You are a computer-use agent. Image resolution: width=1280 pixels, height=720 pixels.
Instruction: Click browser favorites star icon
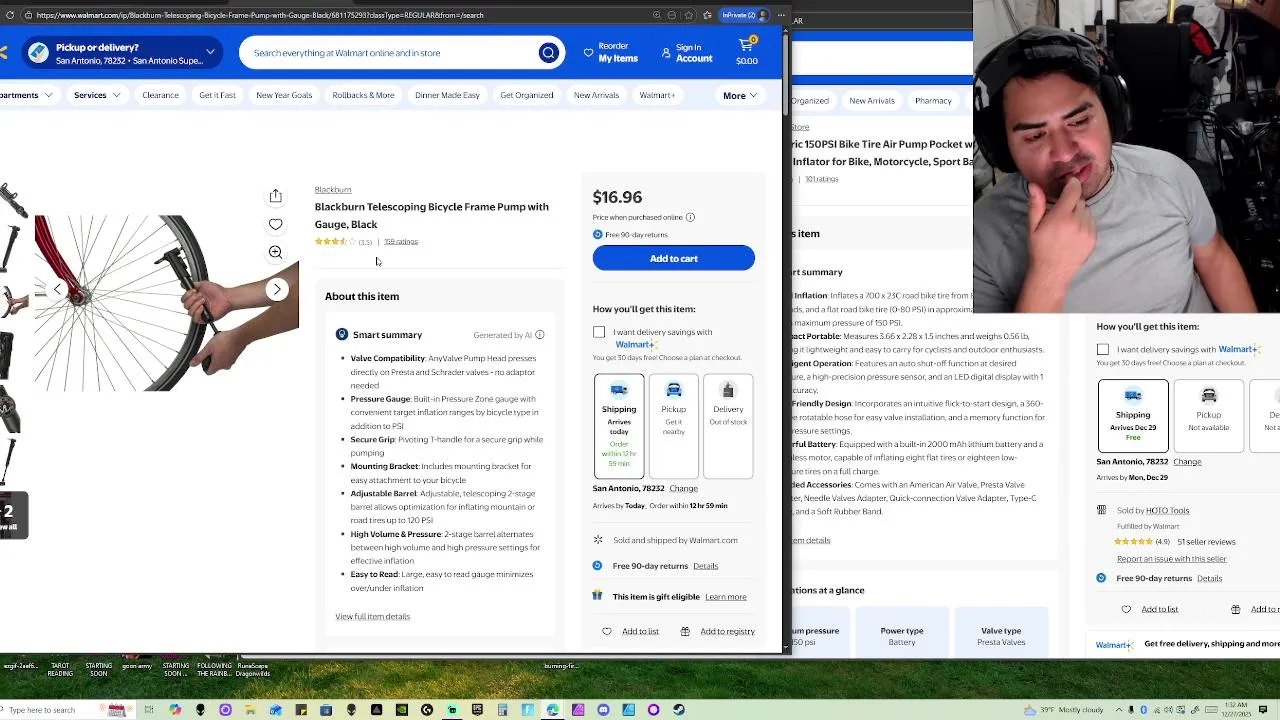[x=689, y=15]
